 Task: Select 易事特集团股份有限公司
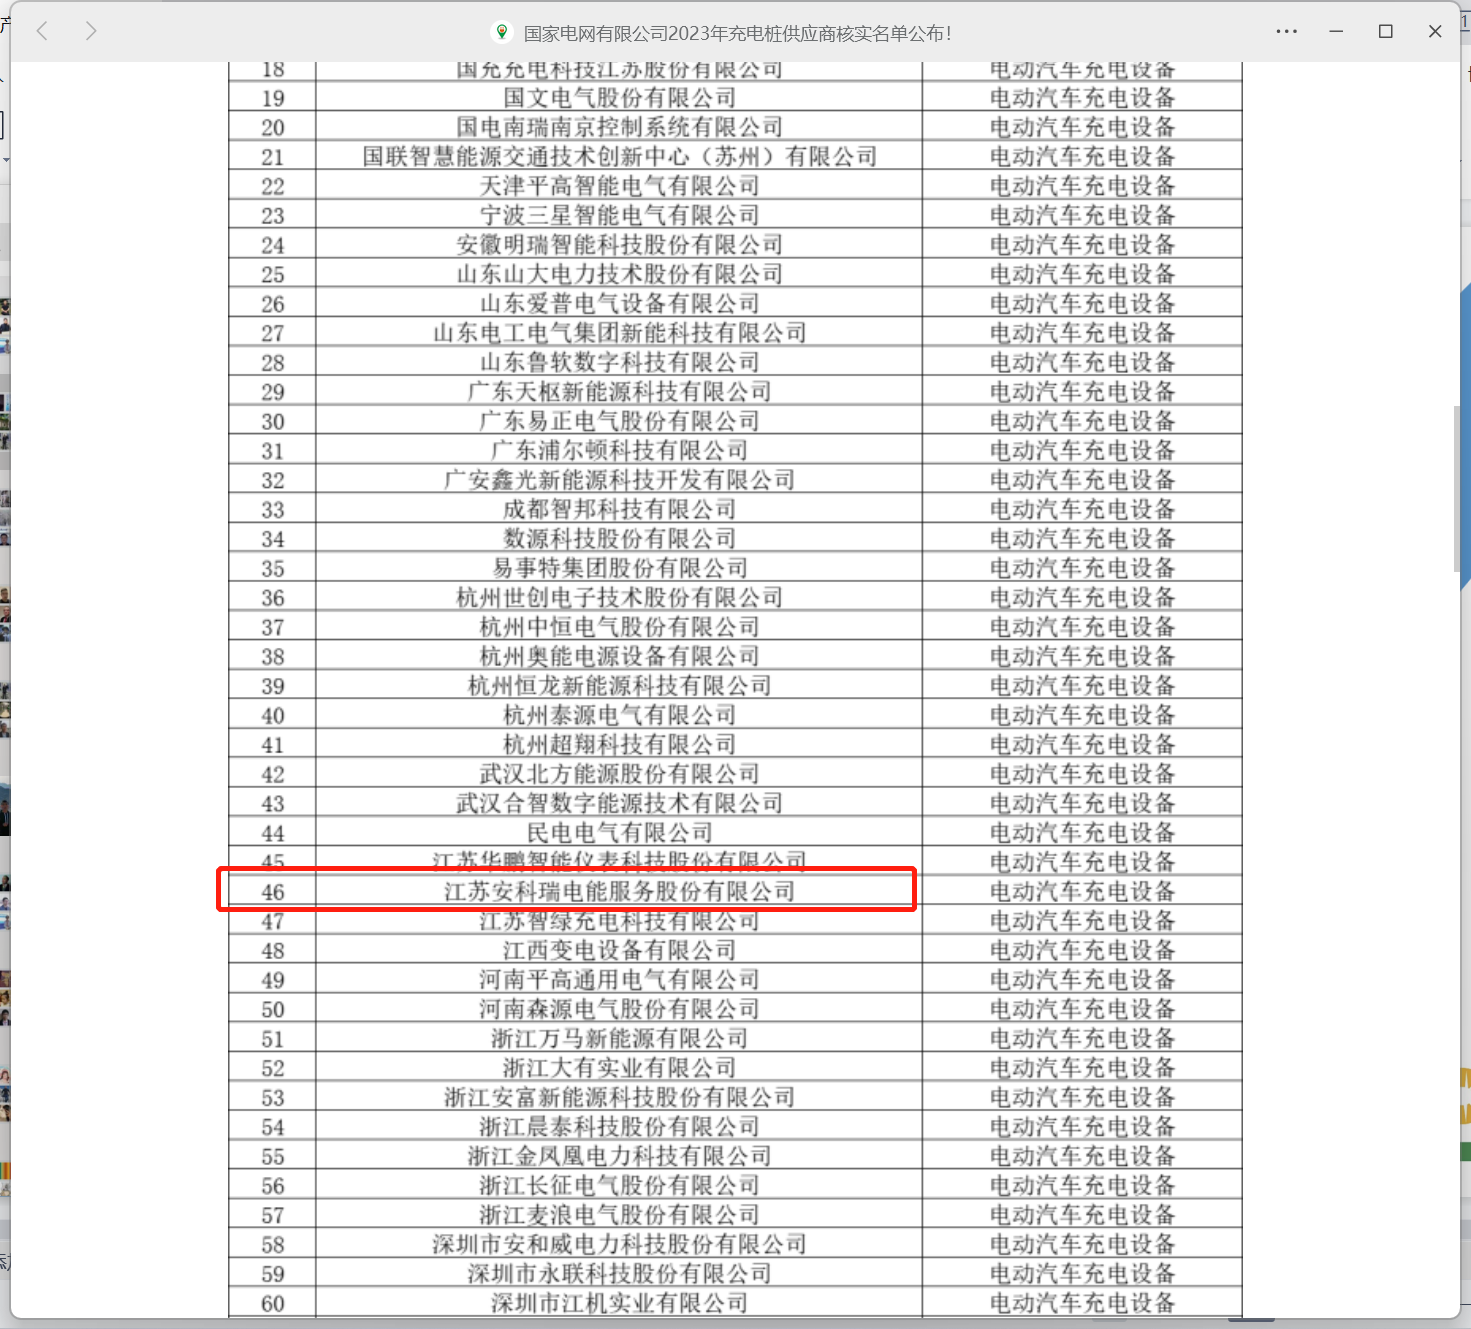coord(620,568)
